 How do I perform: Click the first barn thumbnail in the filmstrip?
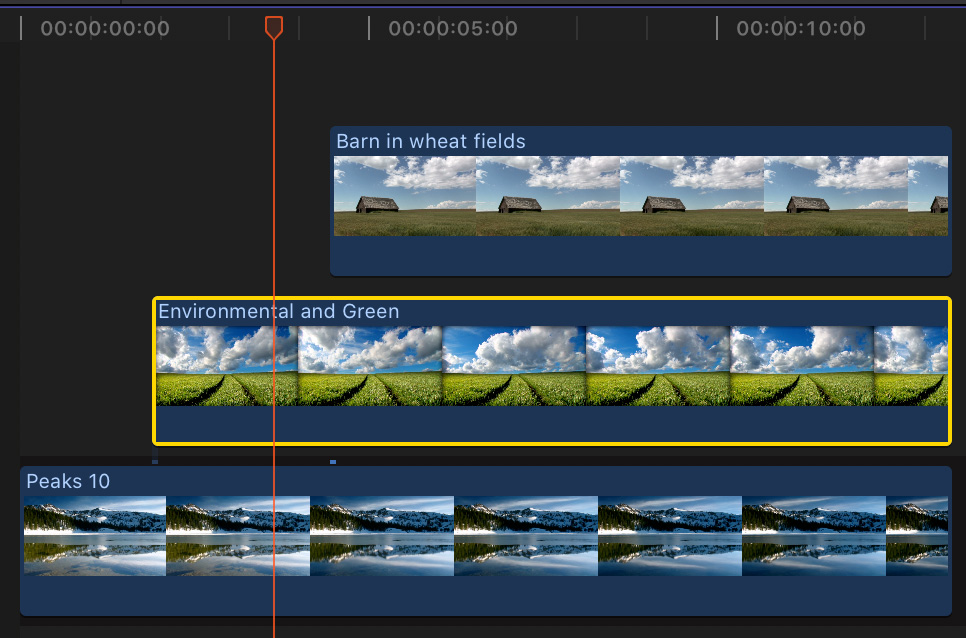(404, 196)
